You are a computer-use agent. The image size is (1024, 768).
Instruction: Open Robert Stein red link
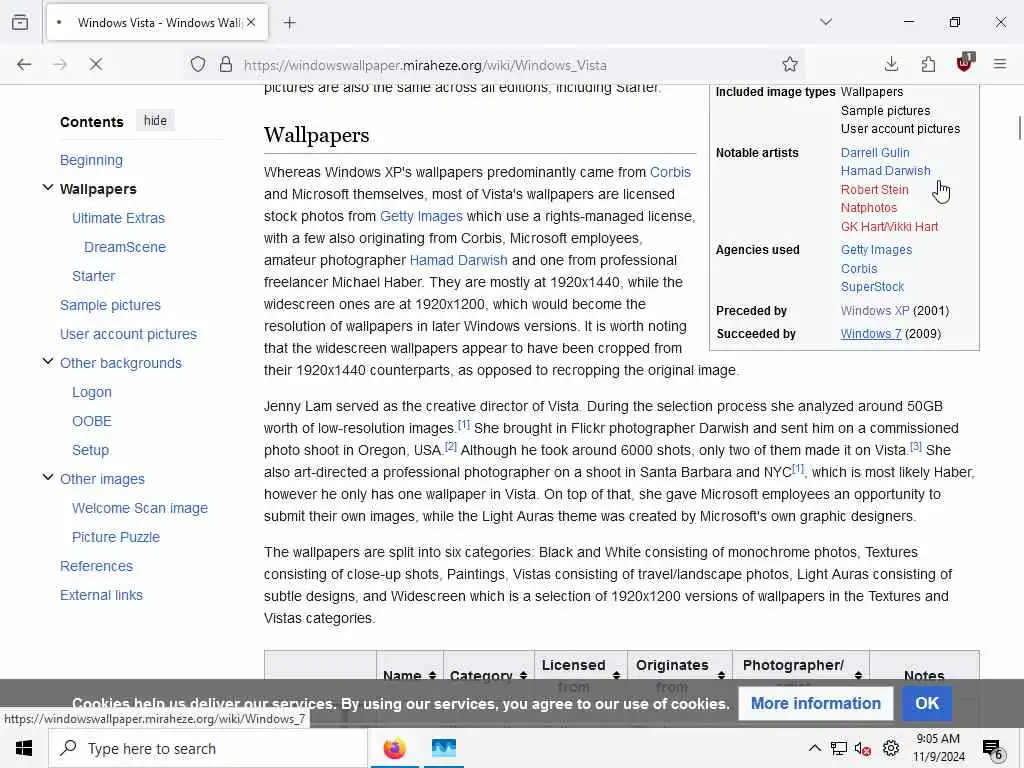tap(874, 189)
